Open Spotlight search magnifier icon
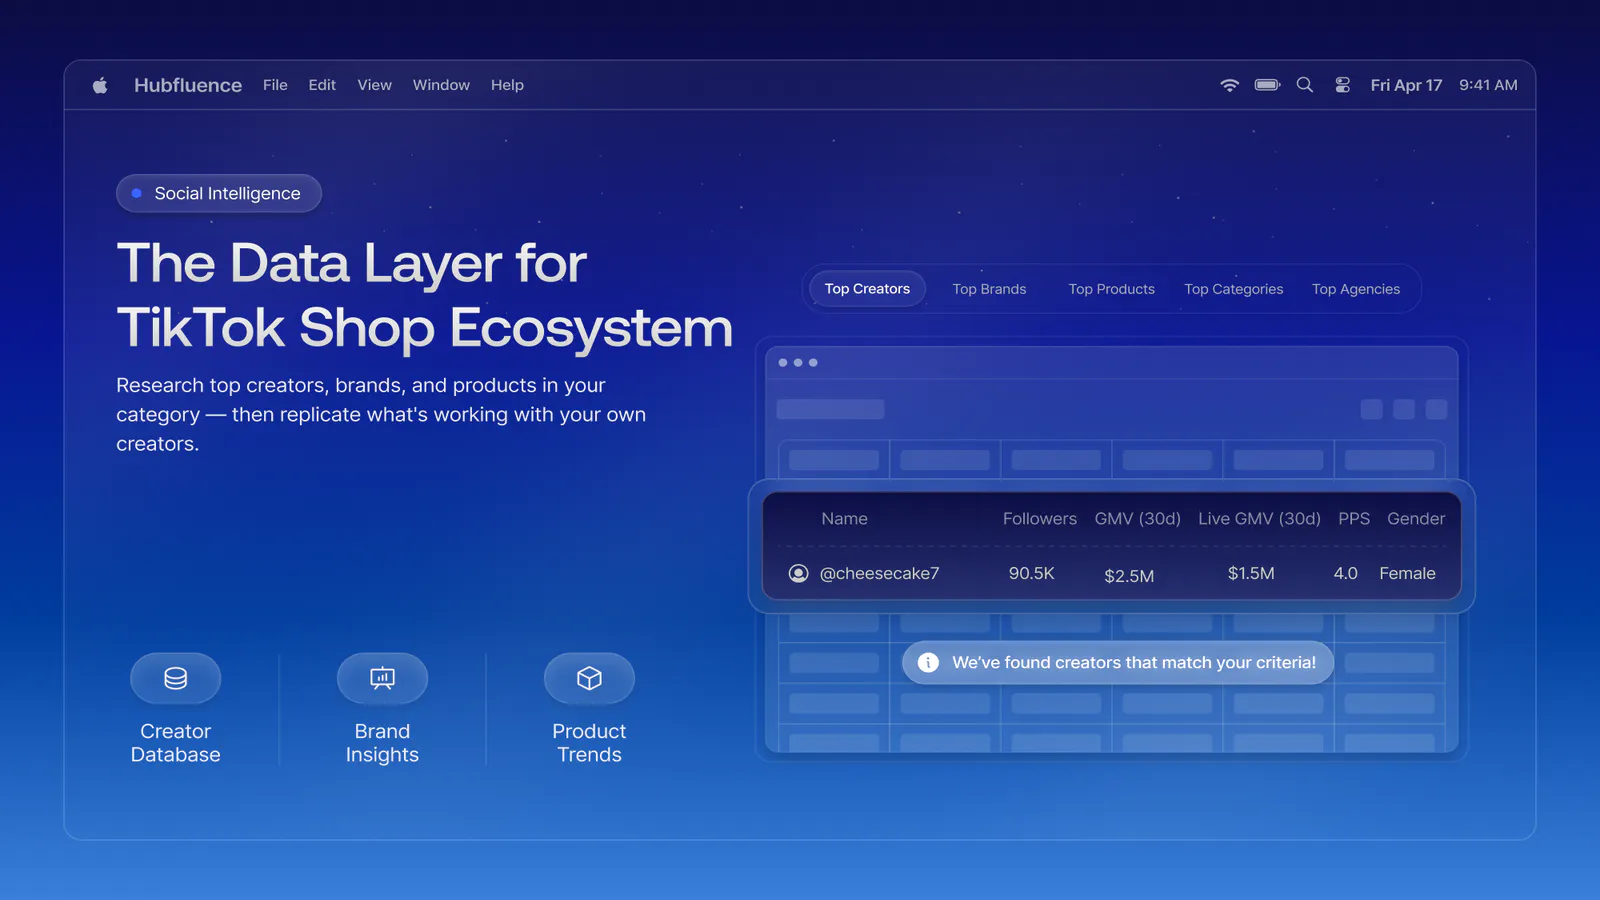Screen dimensions: 1600x900 point(1305,85)
